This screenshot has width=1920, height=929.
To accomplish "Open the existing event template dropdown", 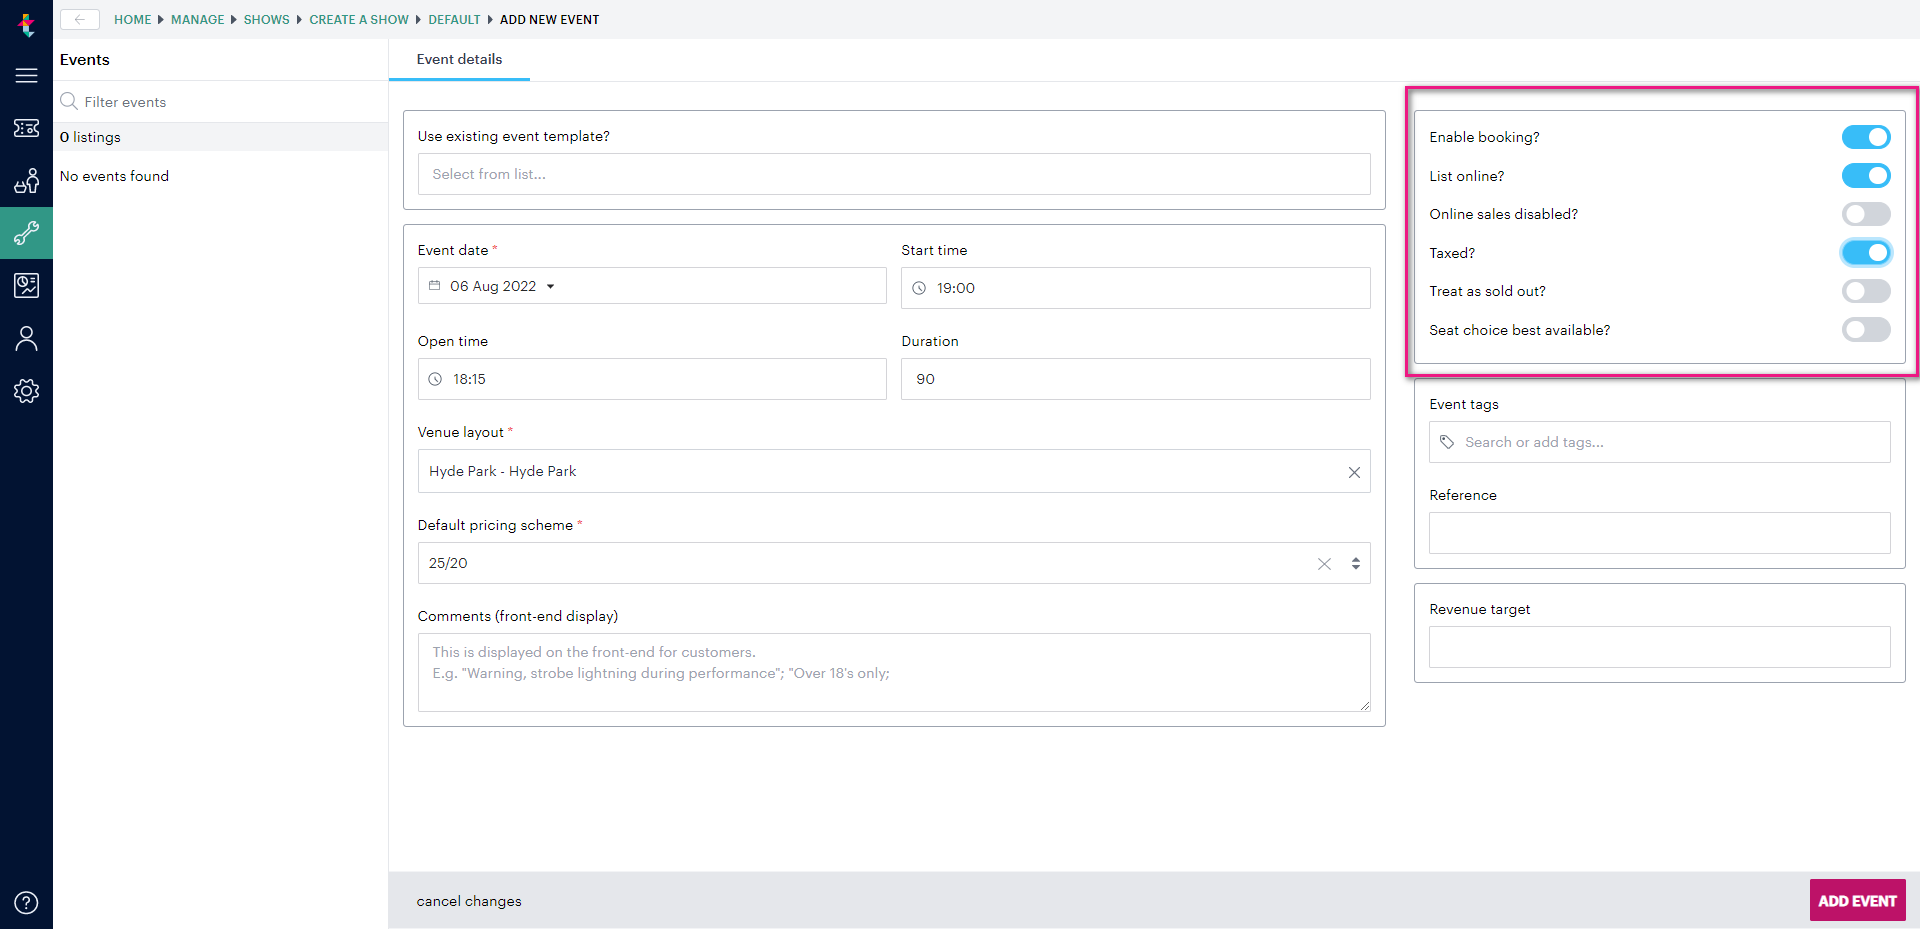I will 894,174.
